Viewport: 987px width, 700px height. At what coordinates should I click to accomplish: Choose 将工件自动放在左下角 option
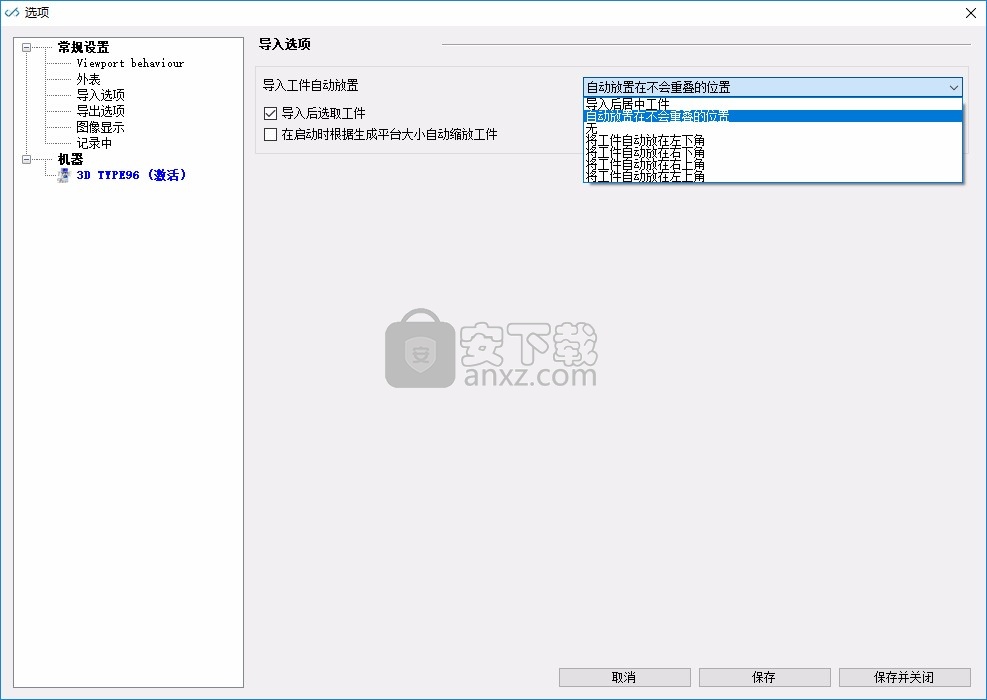pyautogui.click(x=773, y=140)
